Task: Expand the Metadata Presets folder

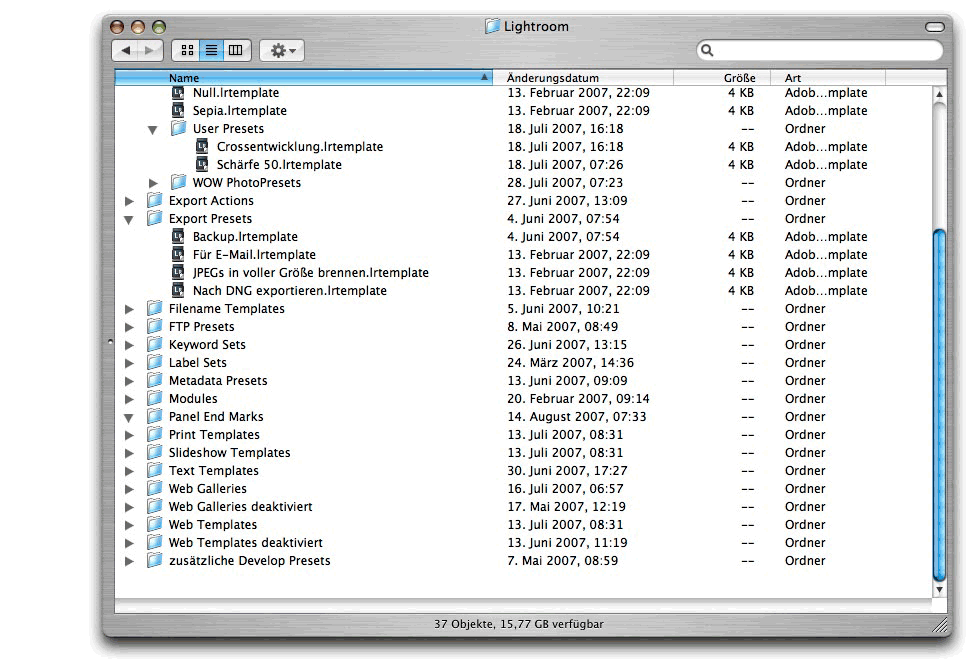Action: pos(129,381)
